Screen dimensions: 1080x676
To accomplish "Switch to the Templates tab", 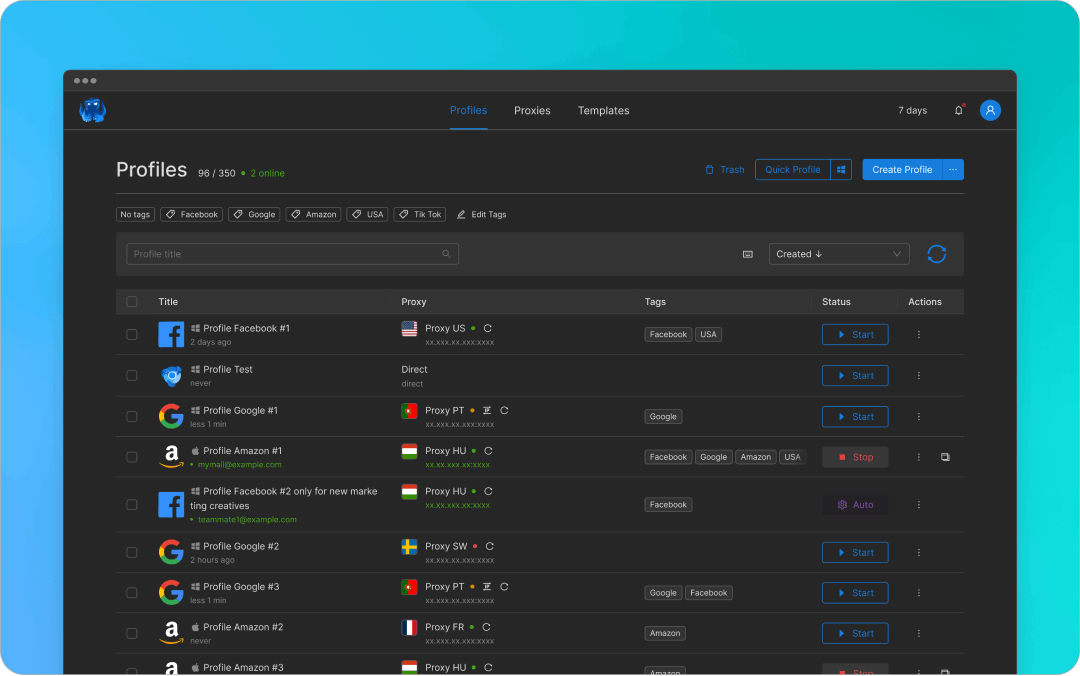I will pos(603,110).
